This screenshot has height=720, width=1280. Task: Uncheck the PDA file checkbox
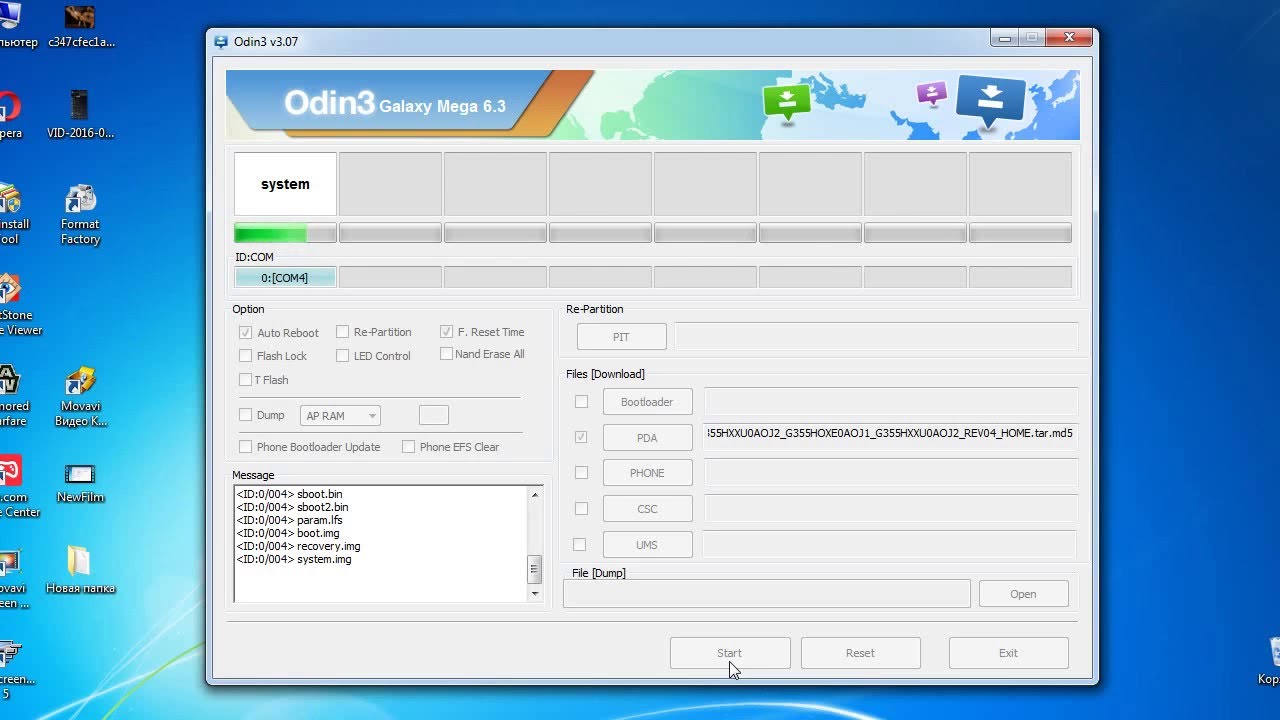pos(581,437)
